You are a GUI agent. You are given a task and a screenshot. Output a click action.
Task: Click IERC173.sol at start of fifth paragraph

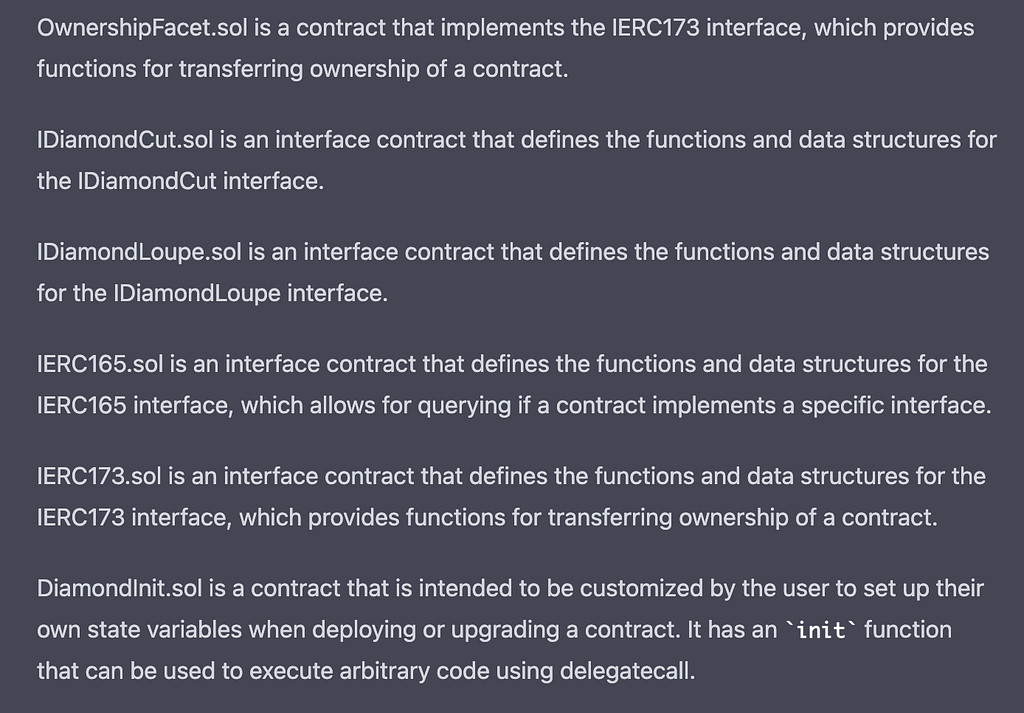[99, 477]
